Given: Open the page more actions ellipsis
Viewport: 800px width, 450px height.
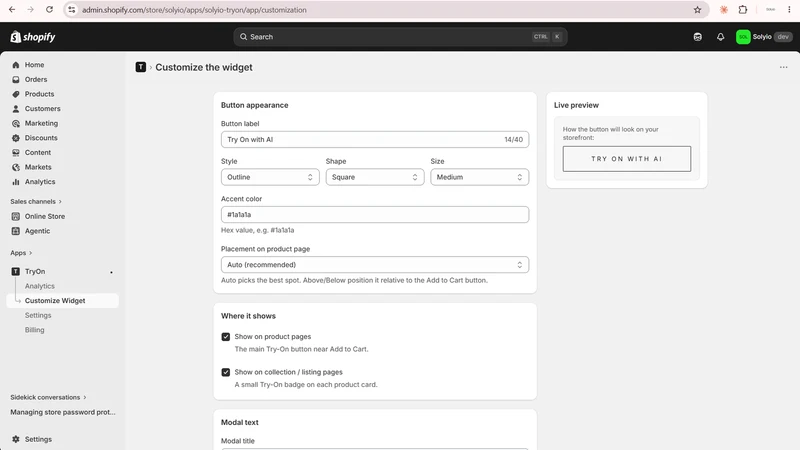Looking at the screenshot, I should point(784,67).
